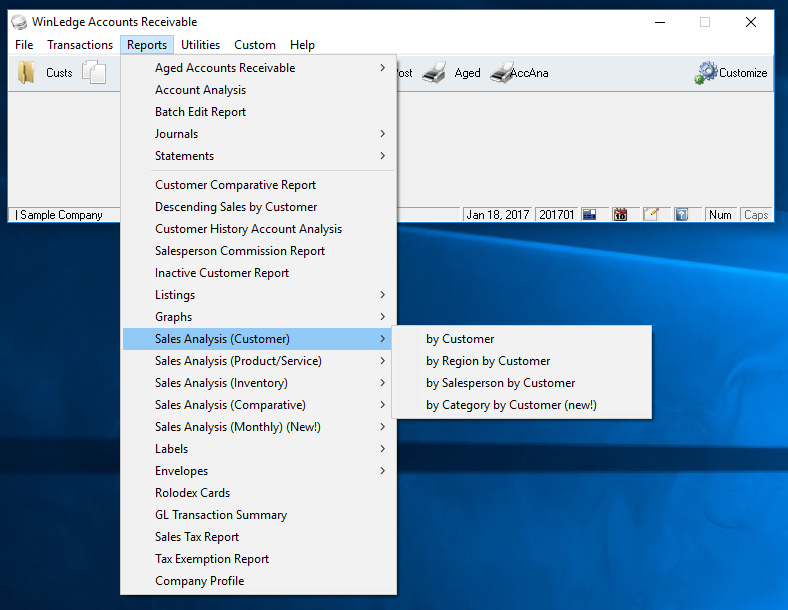
Task: Click the AccAna printer icon
Action: pos(502,73)
